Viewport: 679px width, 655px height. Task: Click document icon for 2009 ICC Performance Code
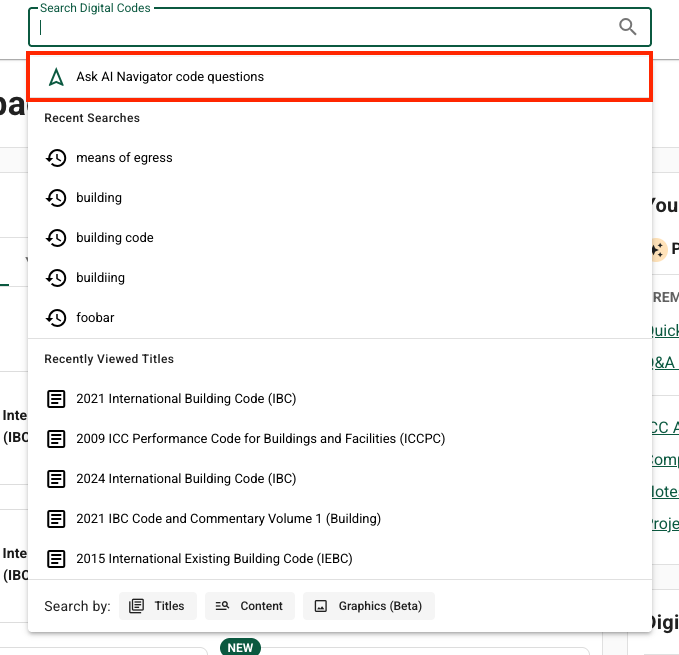[x=56, y=439]
